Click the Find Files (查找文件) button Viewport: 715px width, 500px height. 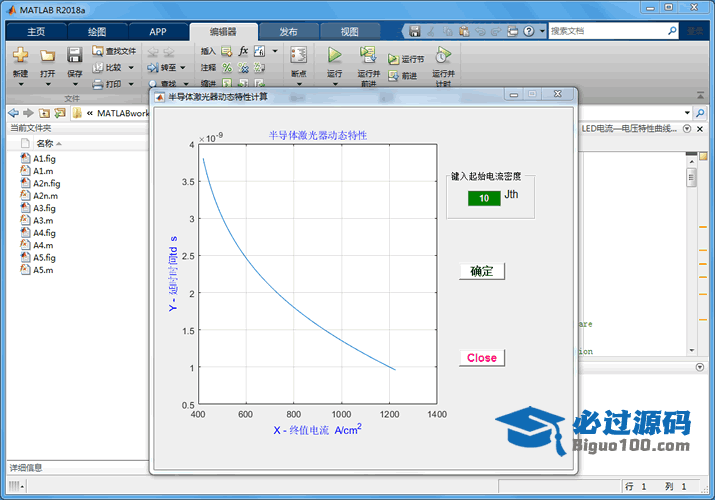[114, 51]
